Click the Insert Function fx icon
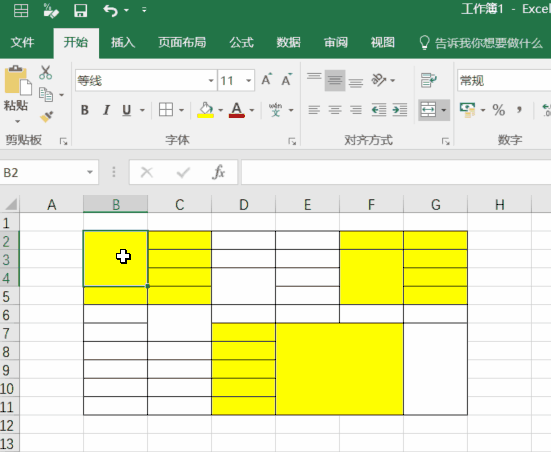Screen dimensions: 551x452 tap(218, 172)
